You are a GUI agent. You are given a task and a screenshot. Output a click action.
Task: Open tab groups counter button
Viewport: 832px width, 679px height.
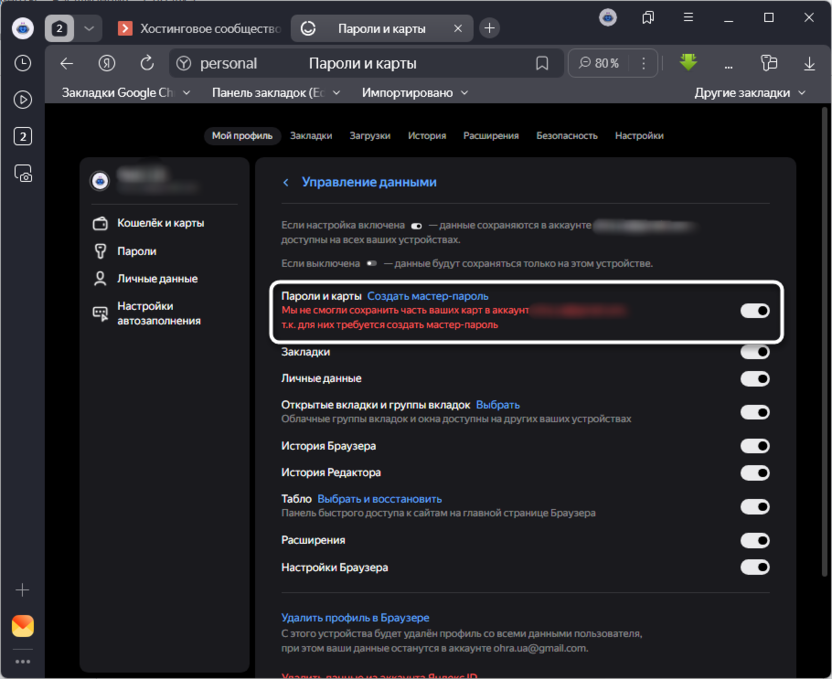click(59, 28)
